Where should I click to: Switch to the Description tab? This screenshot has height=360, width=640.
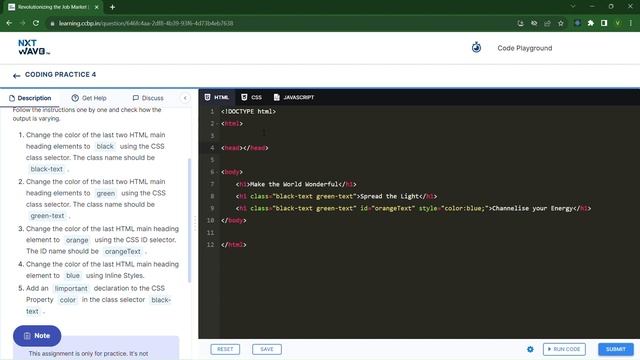[x=30, y=98]
